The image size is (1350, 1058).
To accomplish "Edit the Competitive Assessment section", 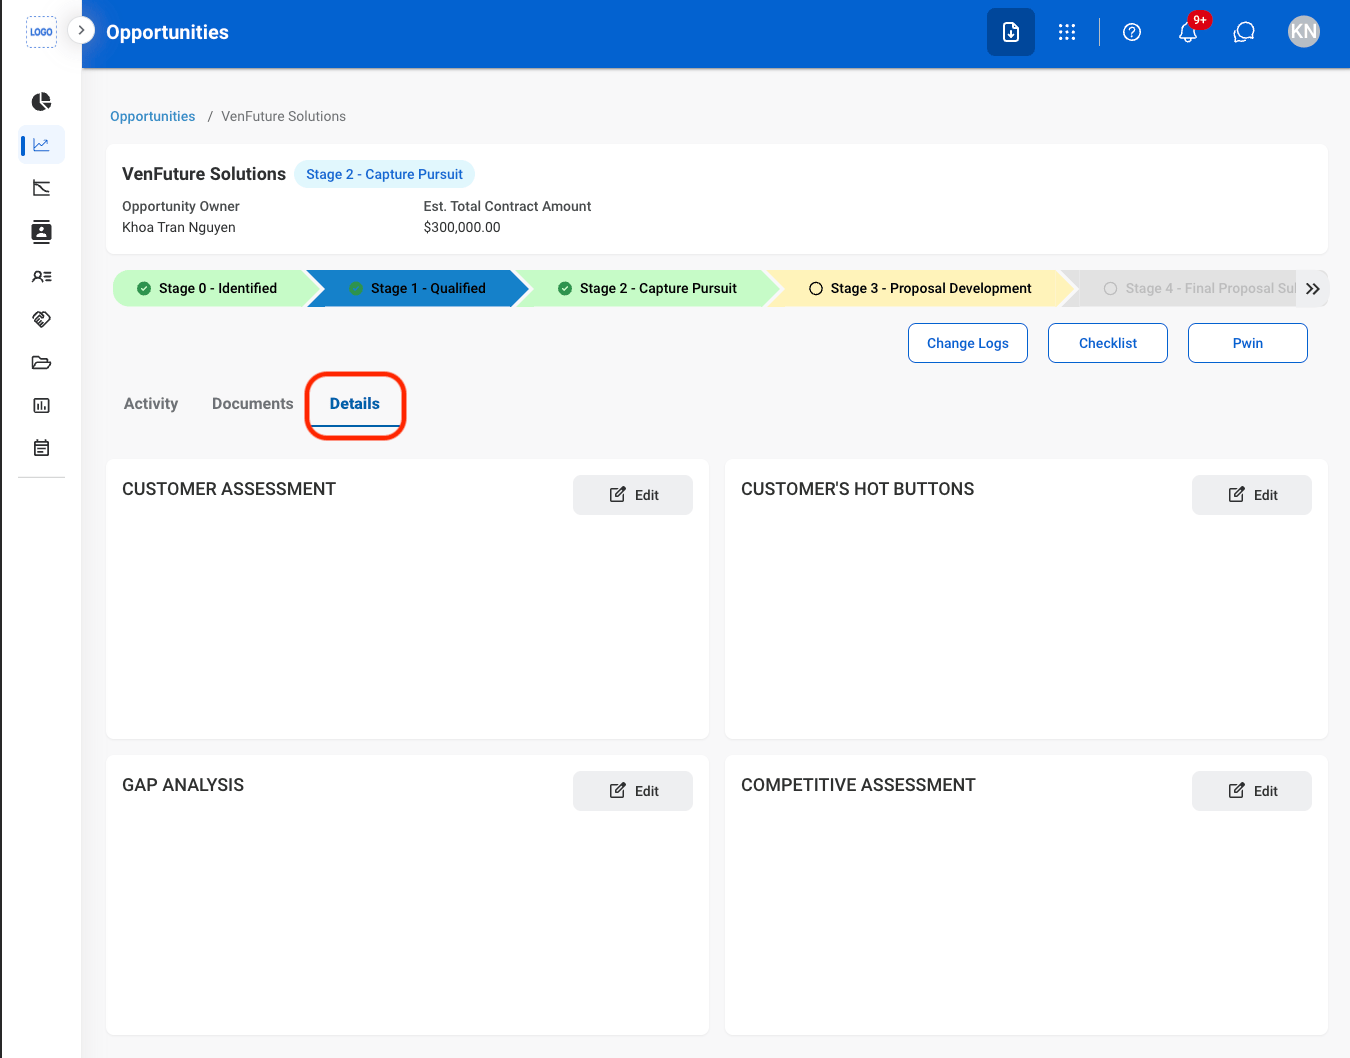I will (x=1252, y=791).
